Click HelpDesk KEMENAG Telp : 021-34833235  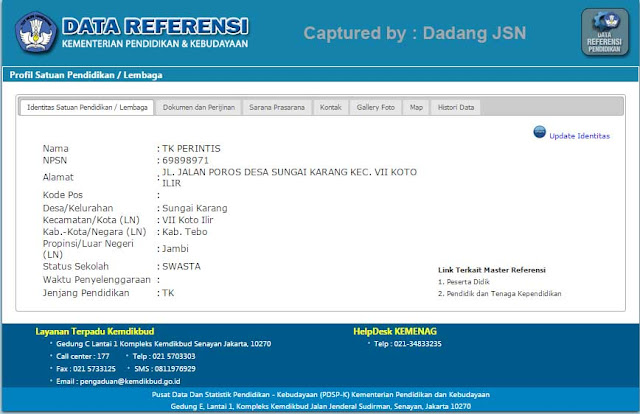coord(407,344)
